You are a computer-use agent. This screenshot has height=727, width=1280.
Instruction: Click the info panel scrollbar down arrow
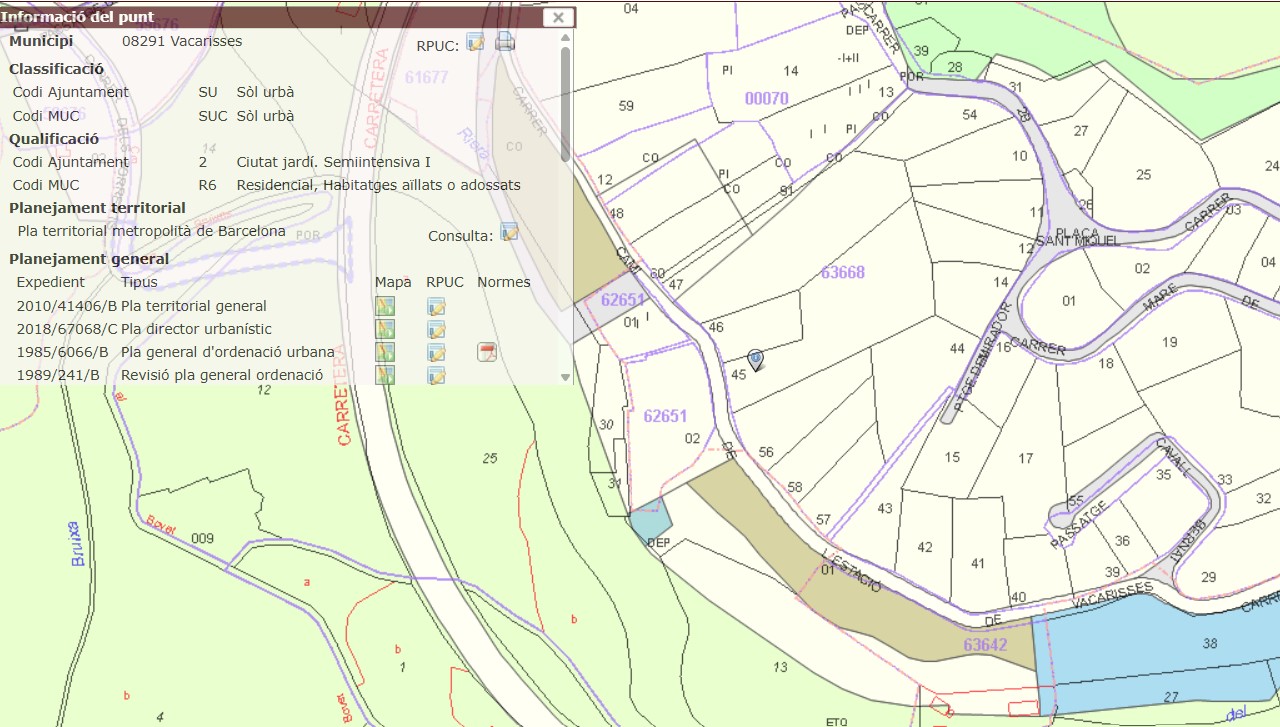tap(565, 377)
